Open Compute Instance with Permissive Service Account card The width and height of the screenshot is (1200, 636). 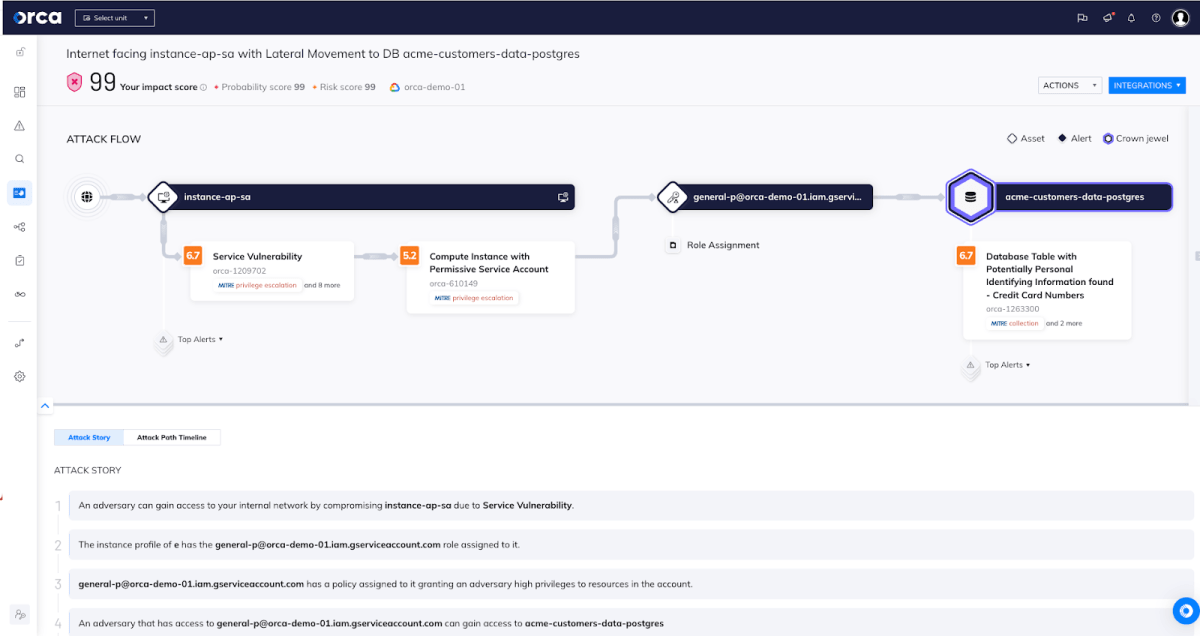490,277
